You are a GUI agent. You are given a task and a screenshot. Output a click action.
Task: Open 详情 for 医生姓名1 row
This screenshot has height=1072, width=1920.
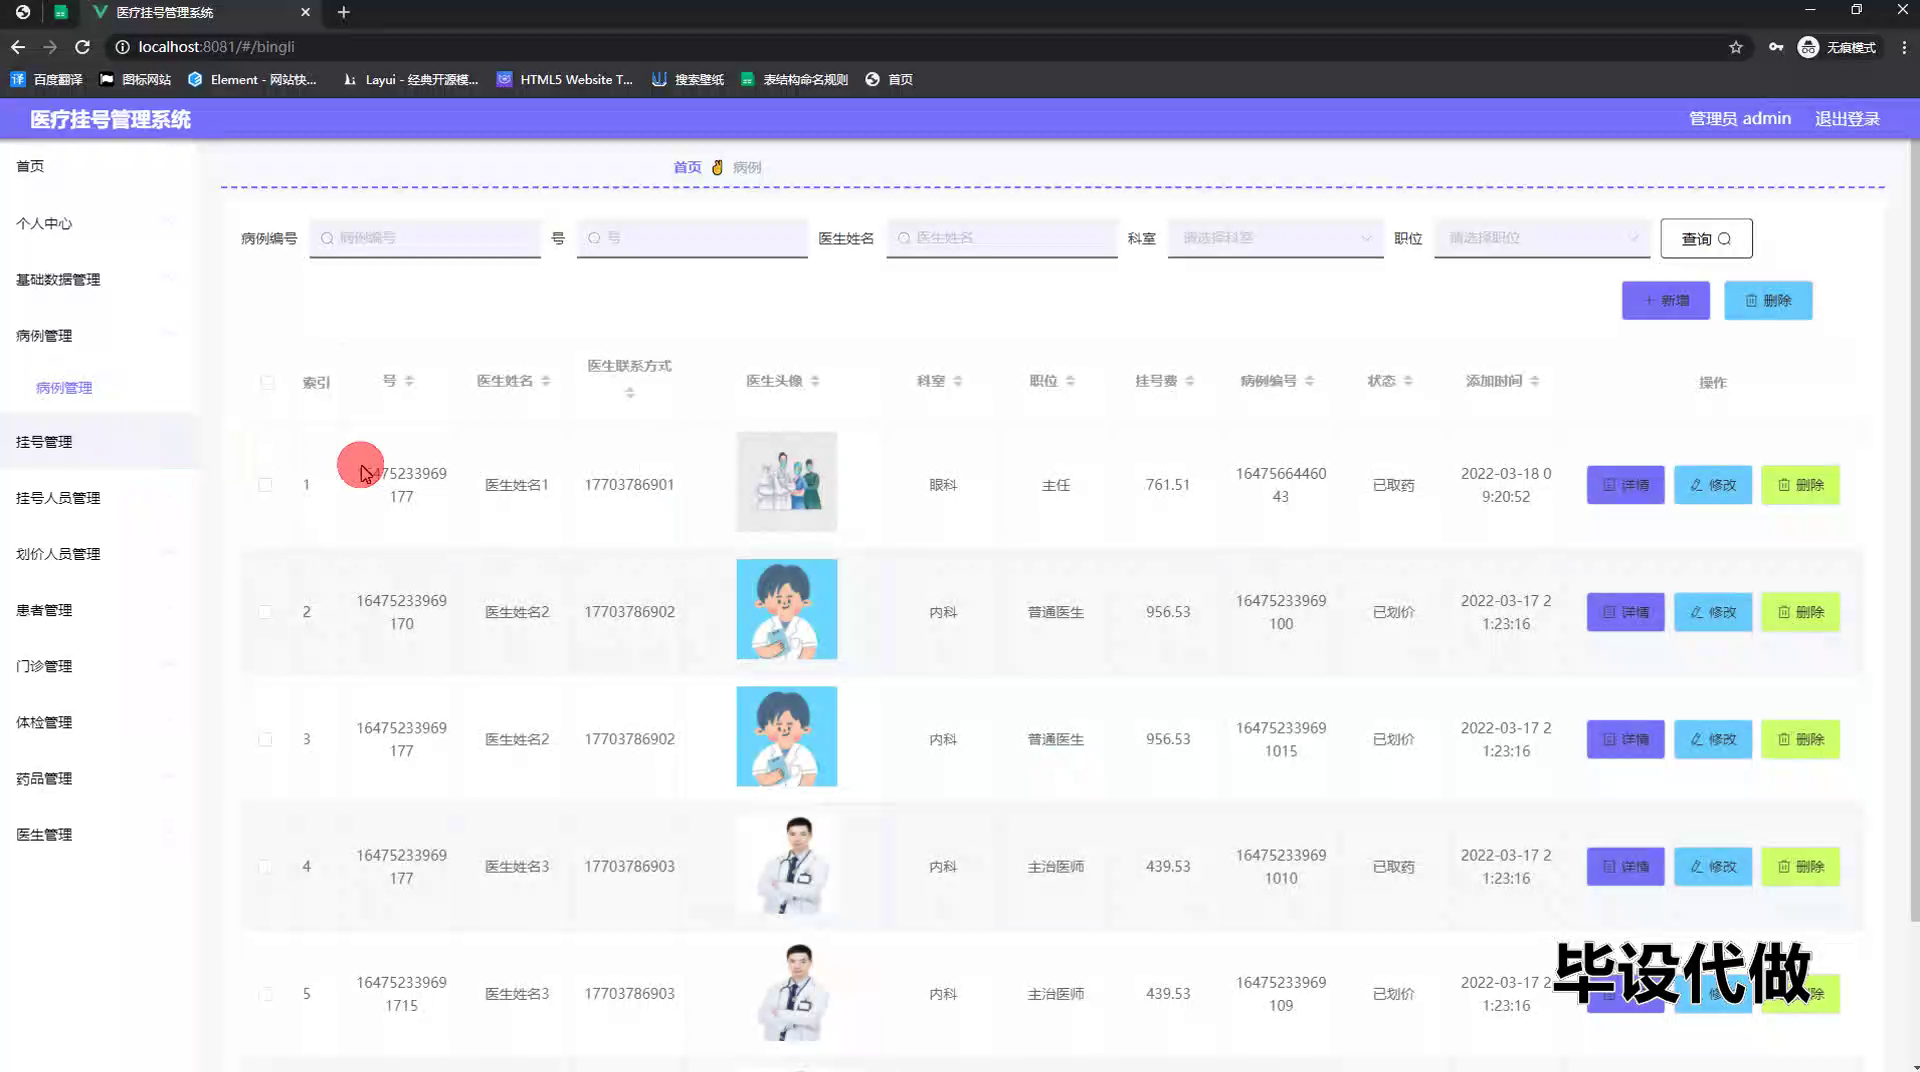(x=1625, y=485)
